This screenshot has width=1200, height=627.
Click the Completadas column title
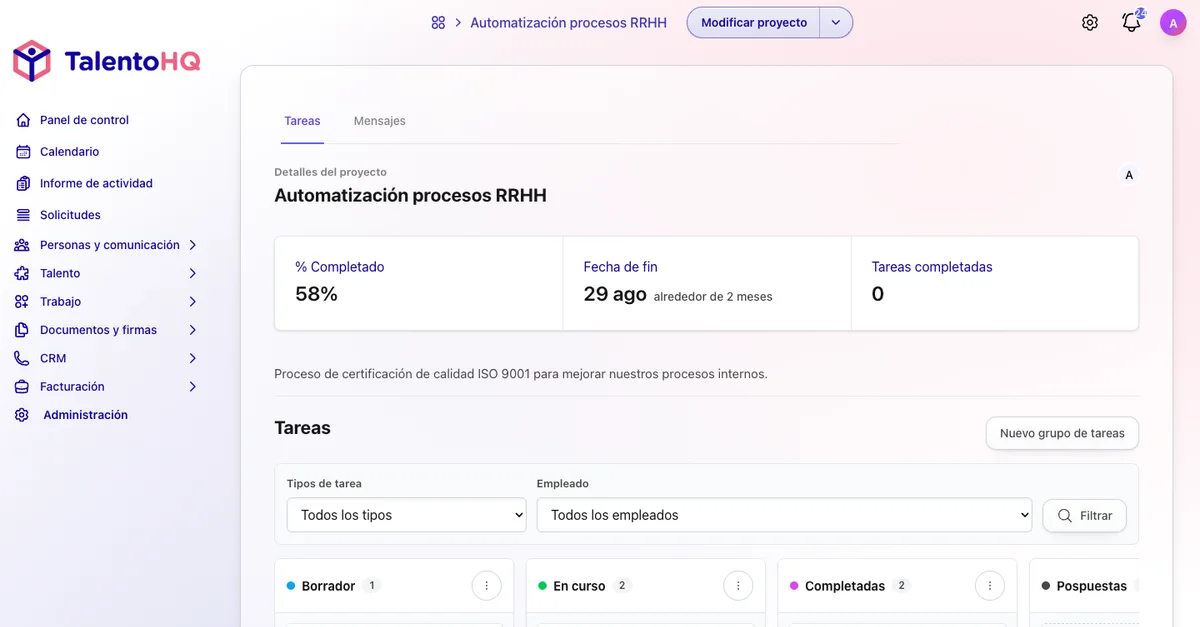pos(845,586)
